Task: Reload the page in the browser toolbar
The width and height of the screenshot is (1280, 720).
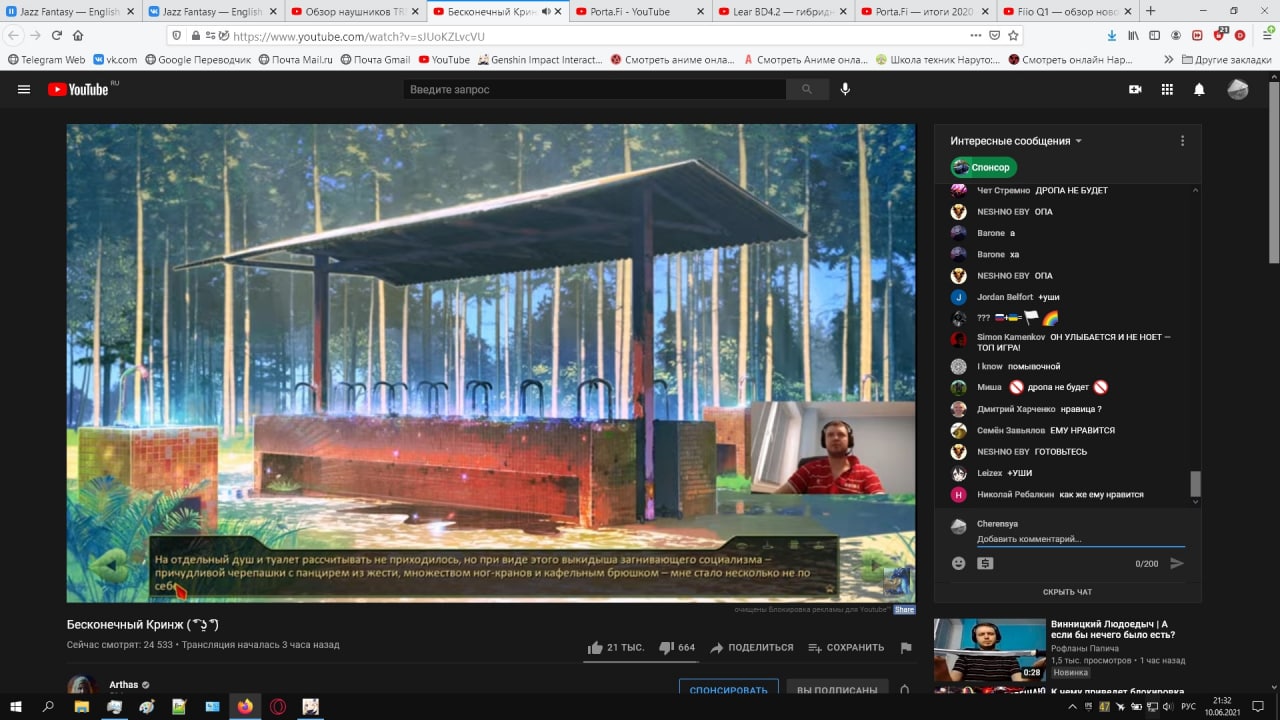Action: [x=56, y=35]
